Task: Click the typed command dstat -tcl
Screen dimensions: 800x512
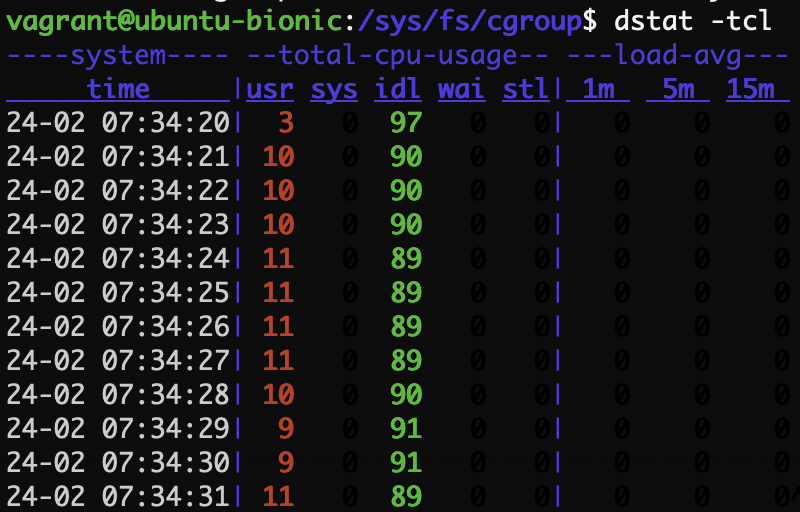Action: click(693, 21)
